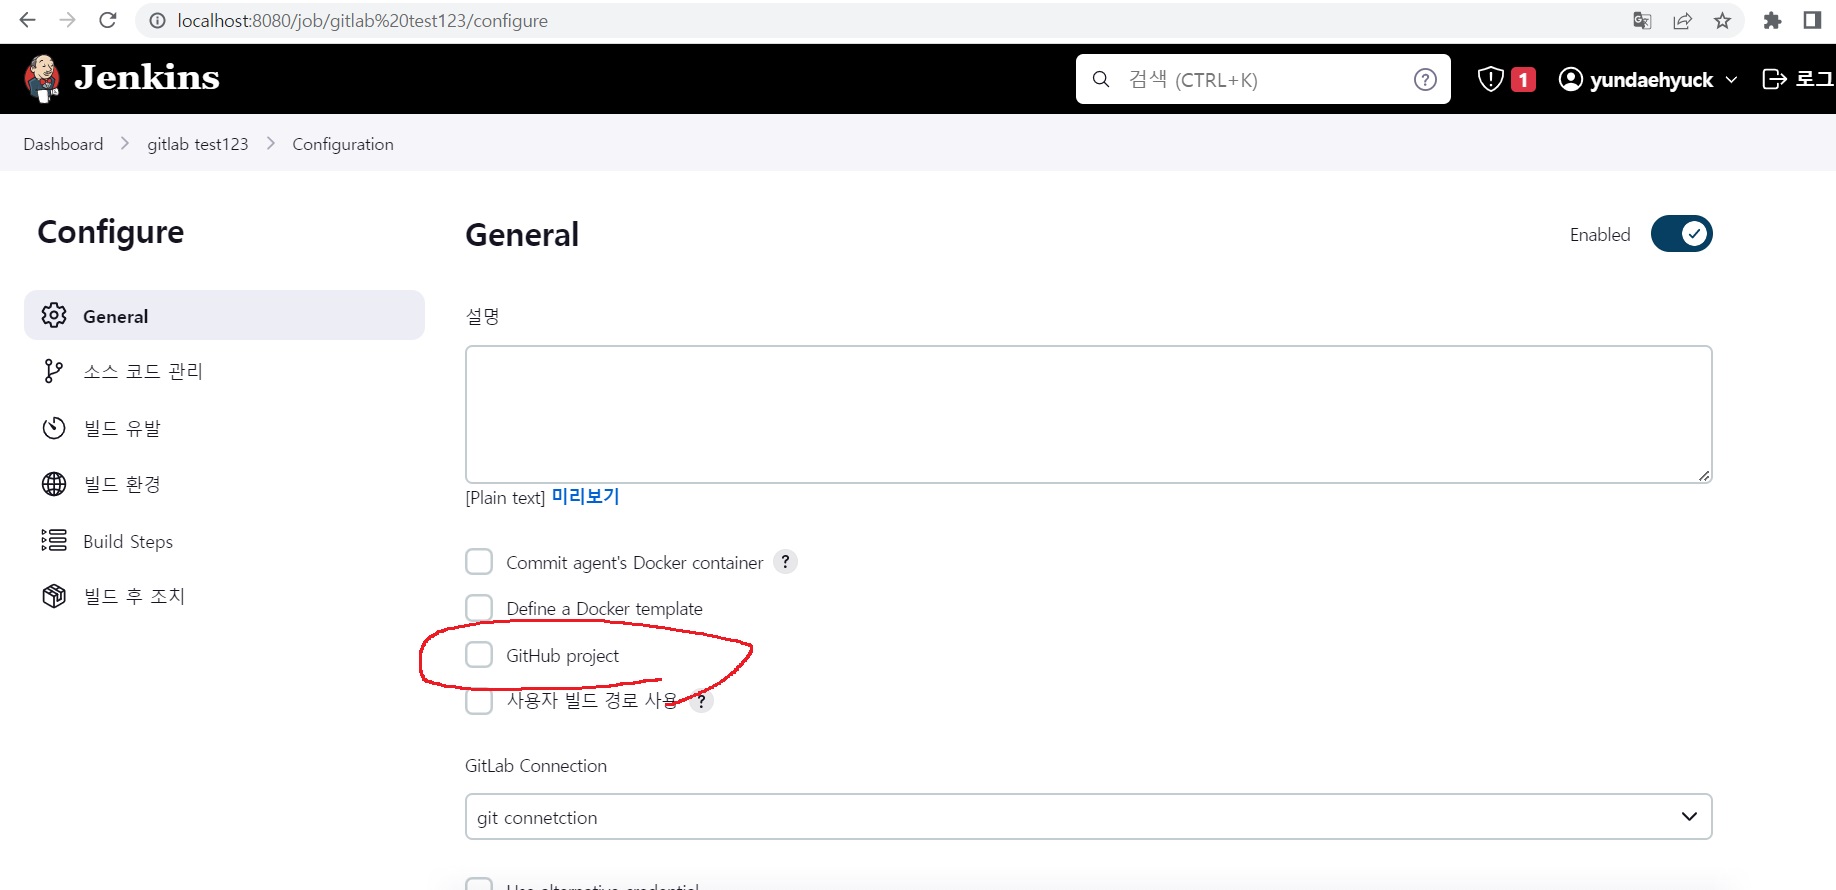The image size is (1836, 890).
Task: Check Commit agent's Docker container
Action: click(x=479, y=562)
